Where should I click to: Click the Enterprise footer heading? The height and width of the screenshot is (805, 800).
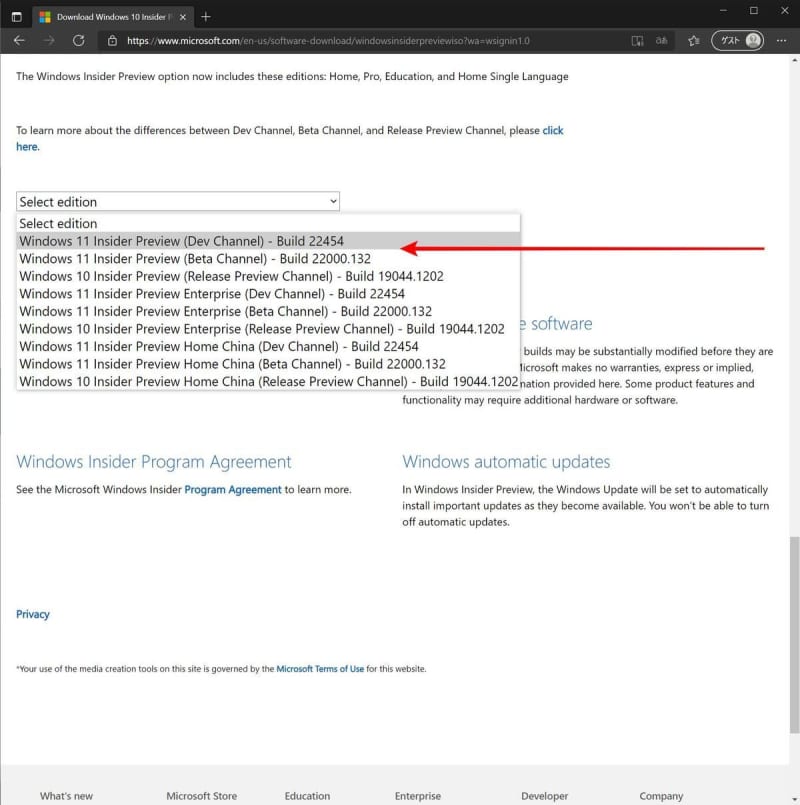pos(417,796)
